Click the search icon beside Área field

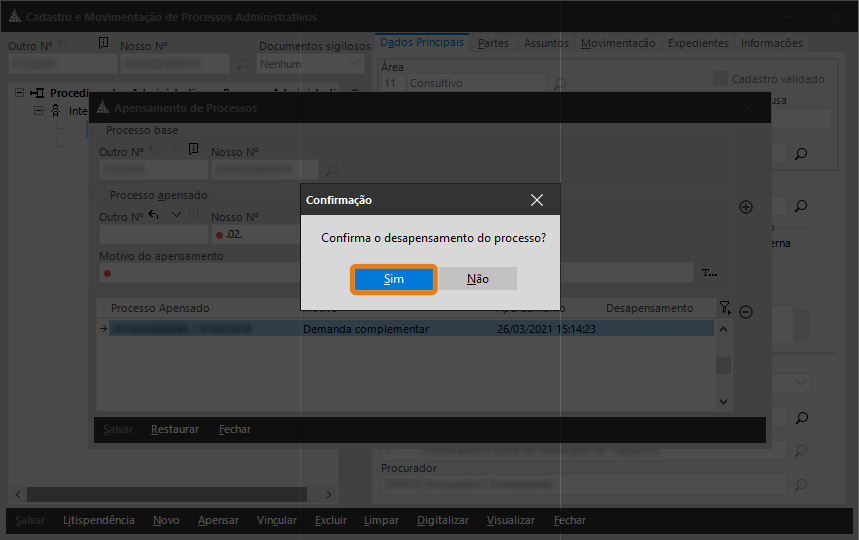click(x=560, y=84)
